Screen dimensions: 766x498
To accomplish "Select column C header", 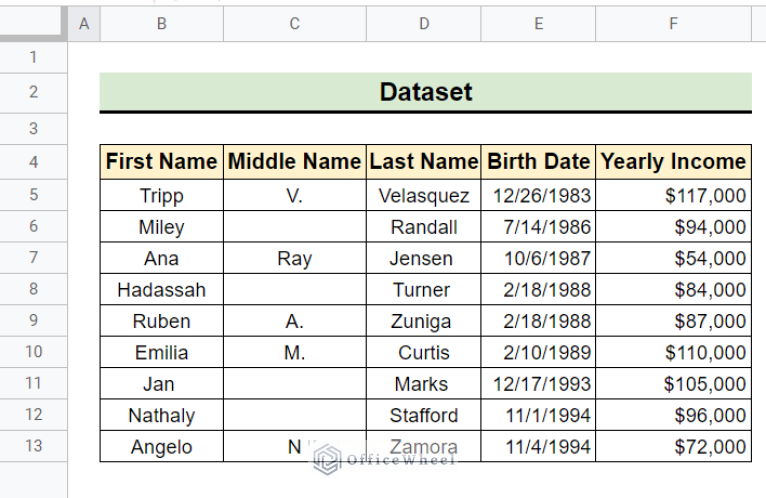I will [295, 23].
